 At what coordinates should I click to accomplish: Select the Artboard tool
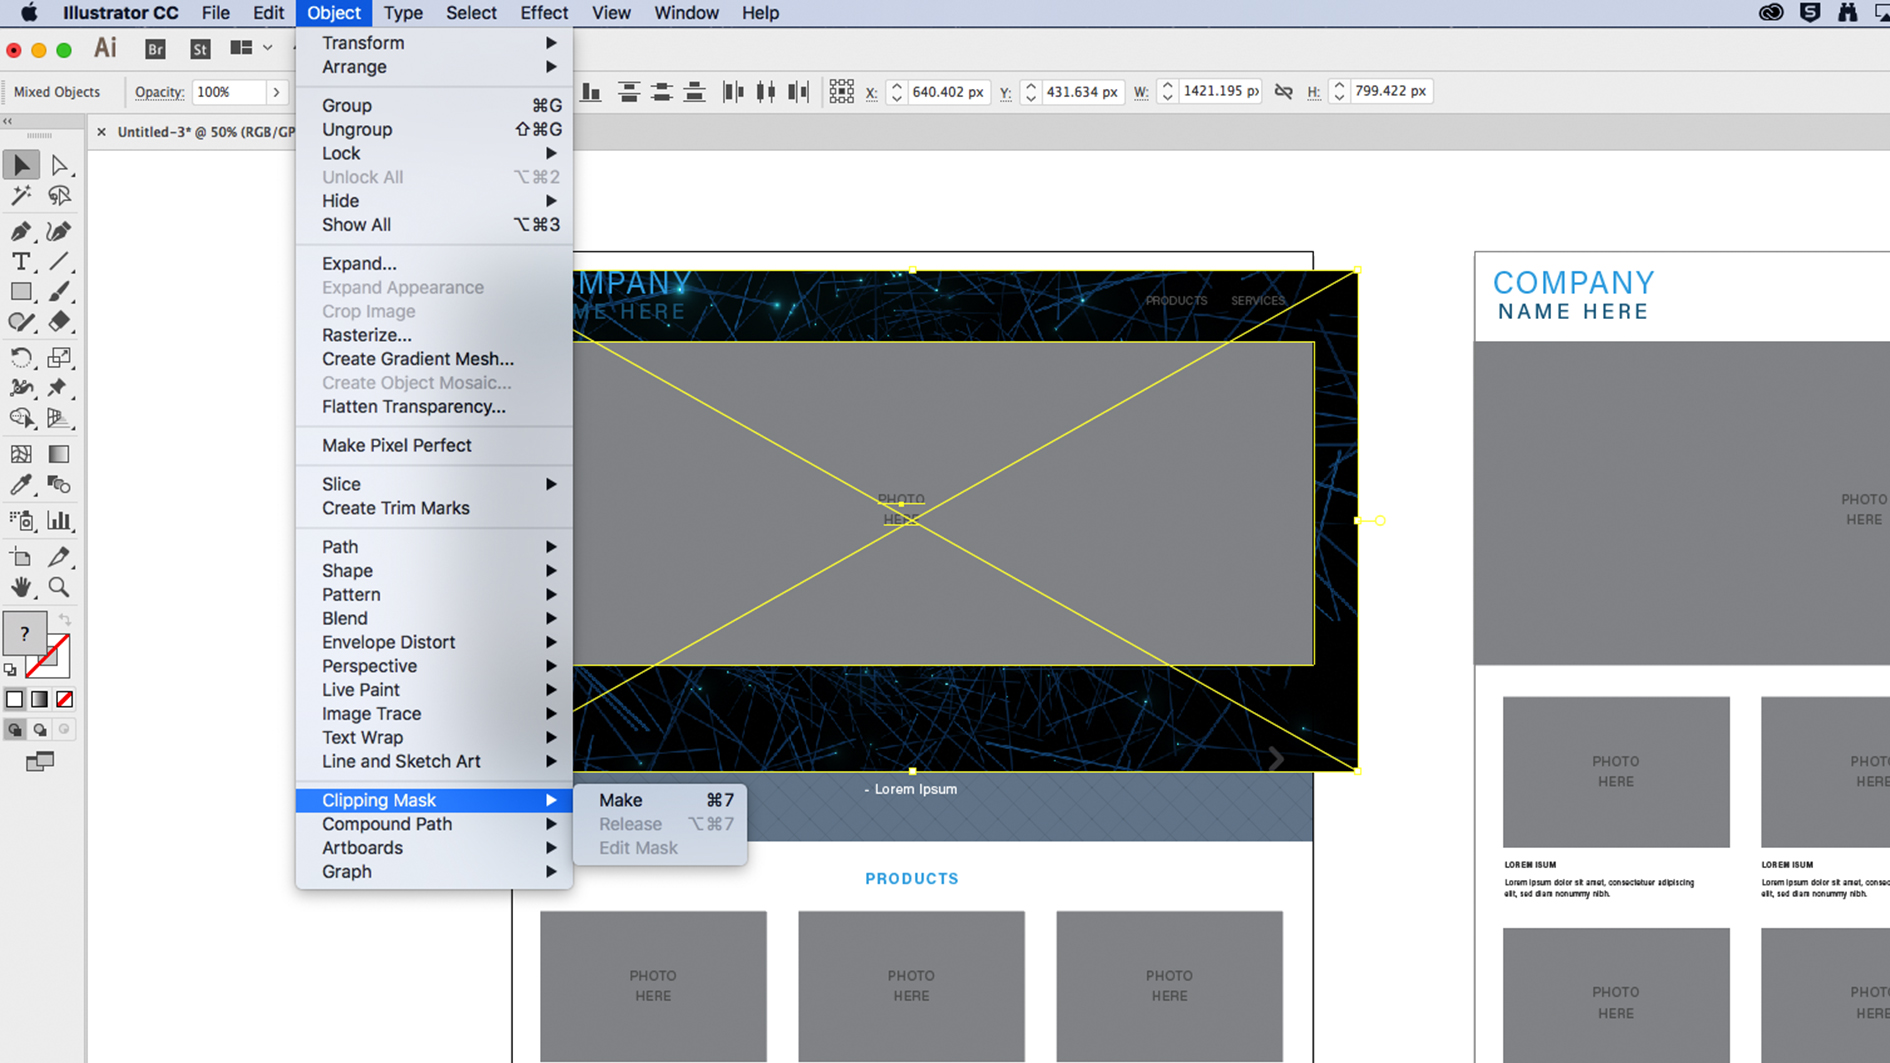[x=21, y=557]
